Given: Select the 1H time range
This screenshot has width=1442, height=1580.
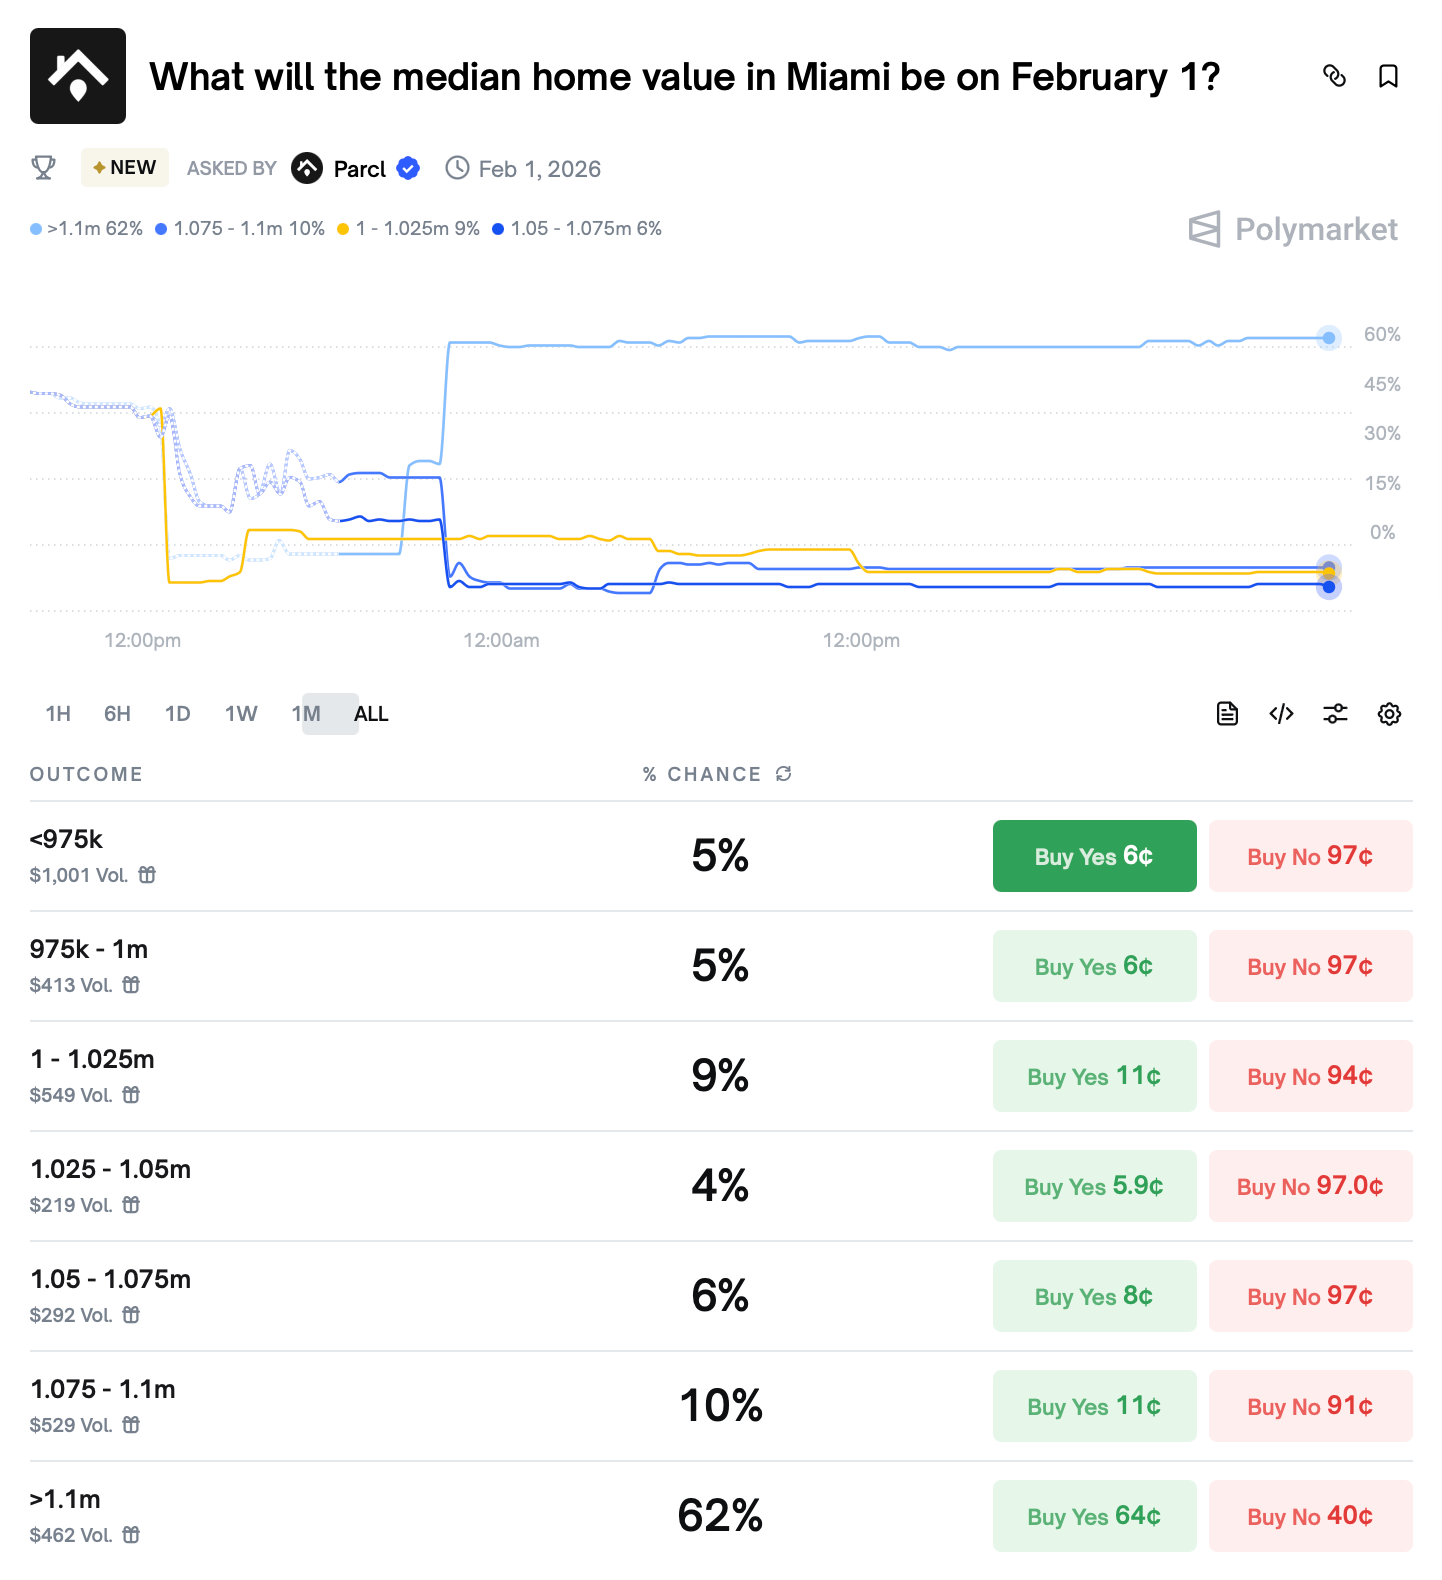Looking at the screenshot, I should click(x=58, y=714).
